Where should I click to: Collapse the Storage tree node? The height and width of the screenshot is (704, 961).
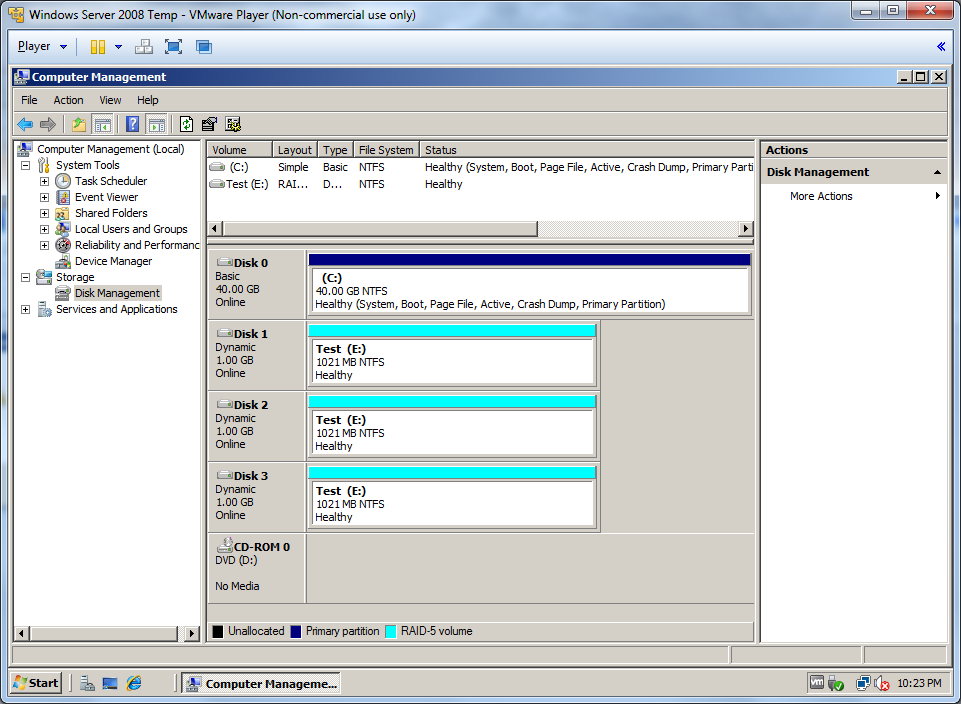[25, 277]
